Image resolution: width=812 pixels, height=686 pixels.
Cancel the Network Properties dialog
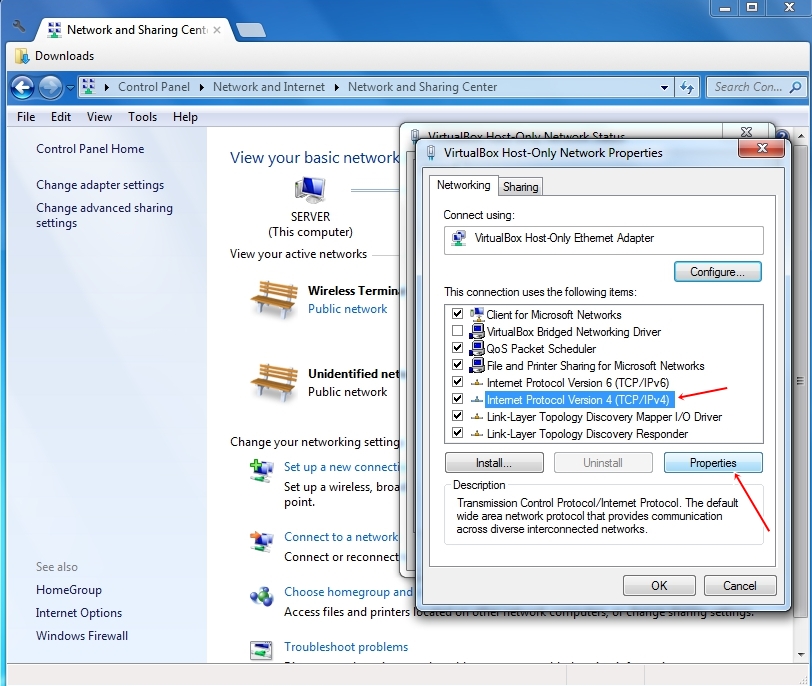740,586
